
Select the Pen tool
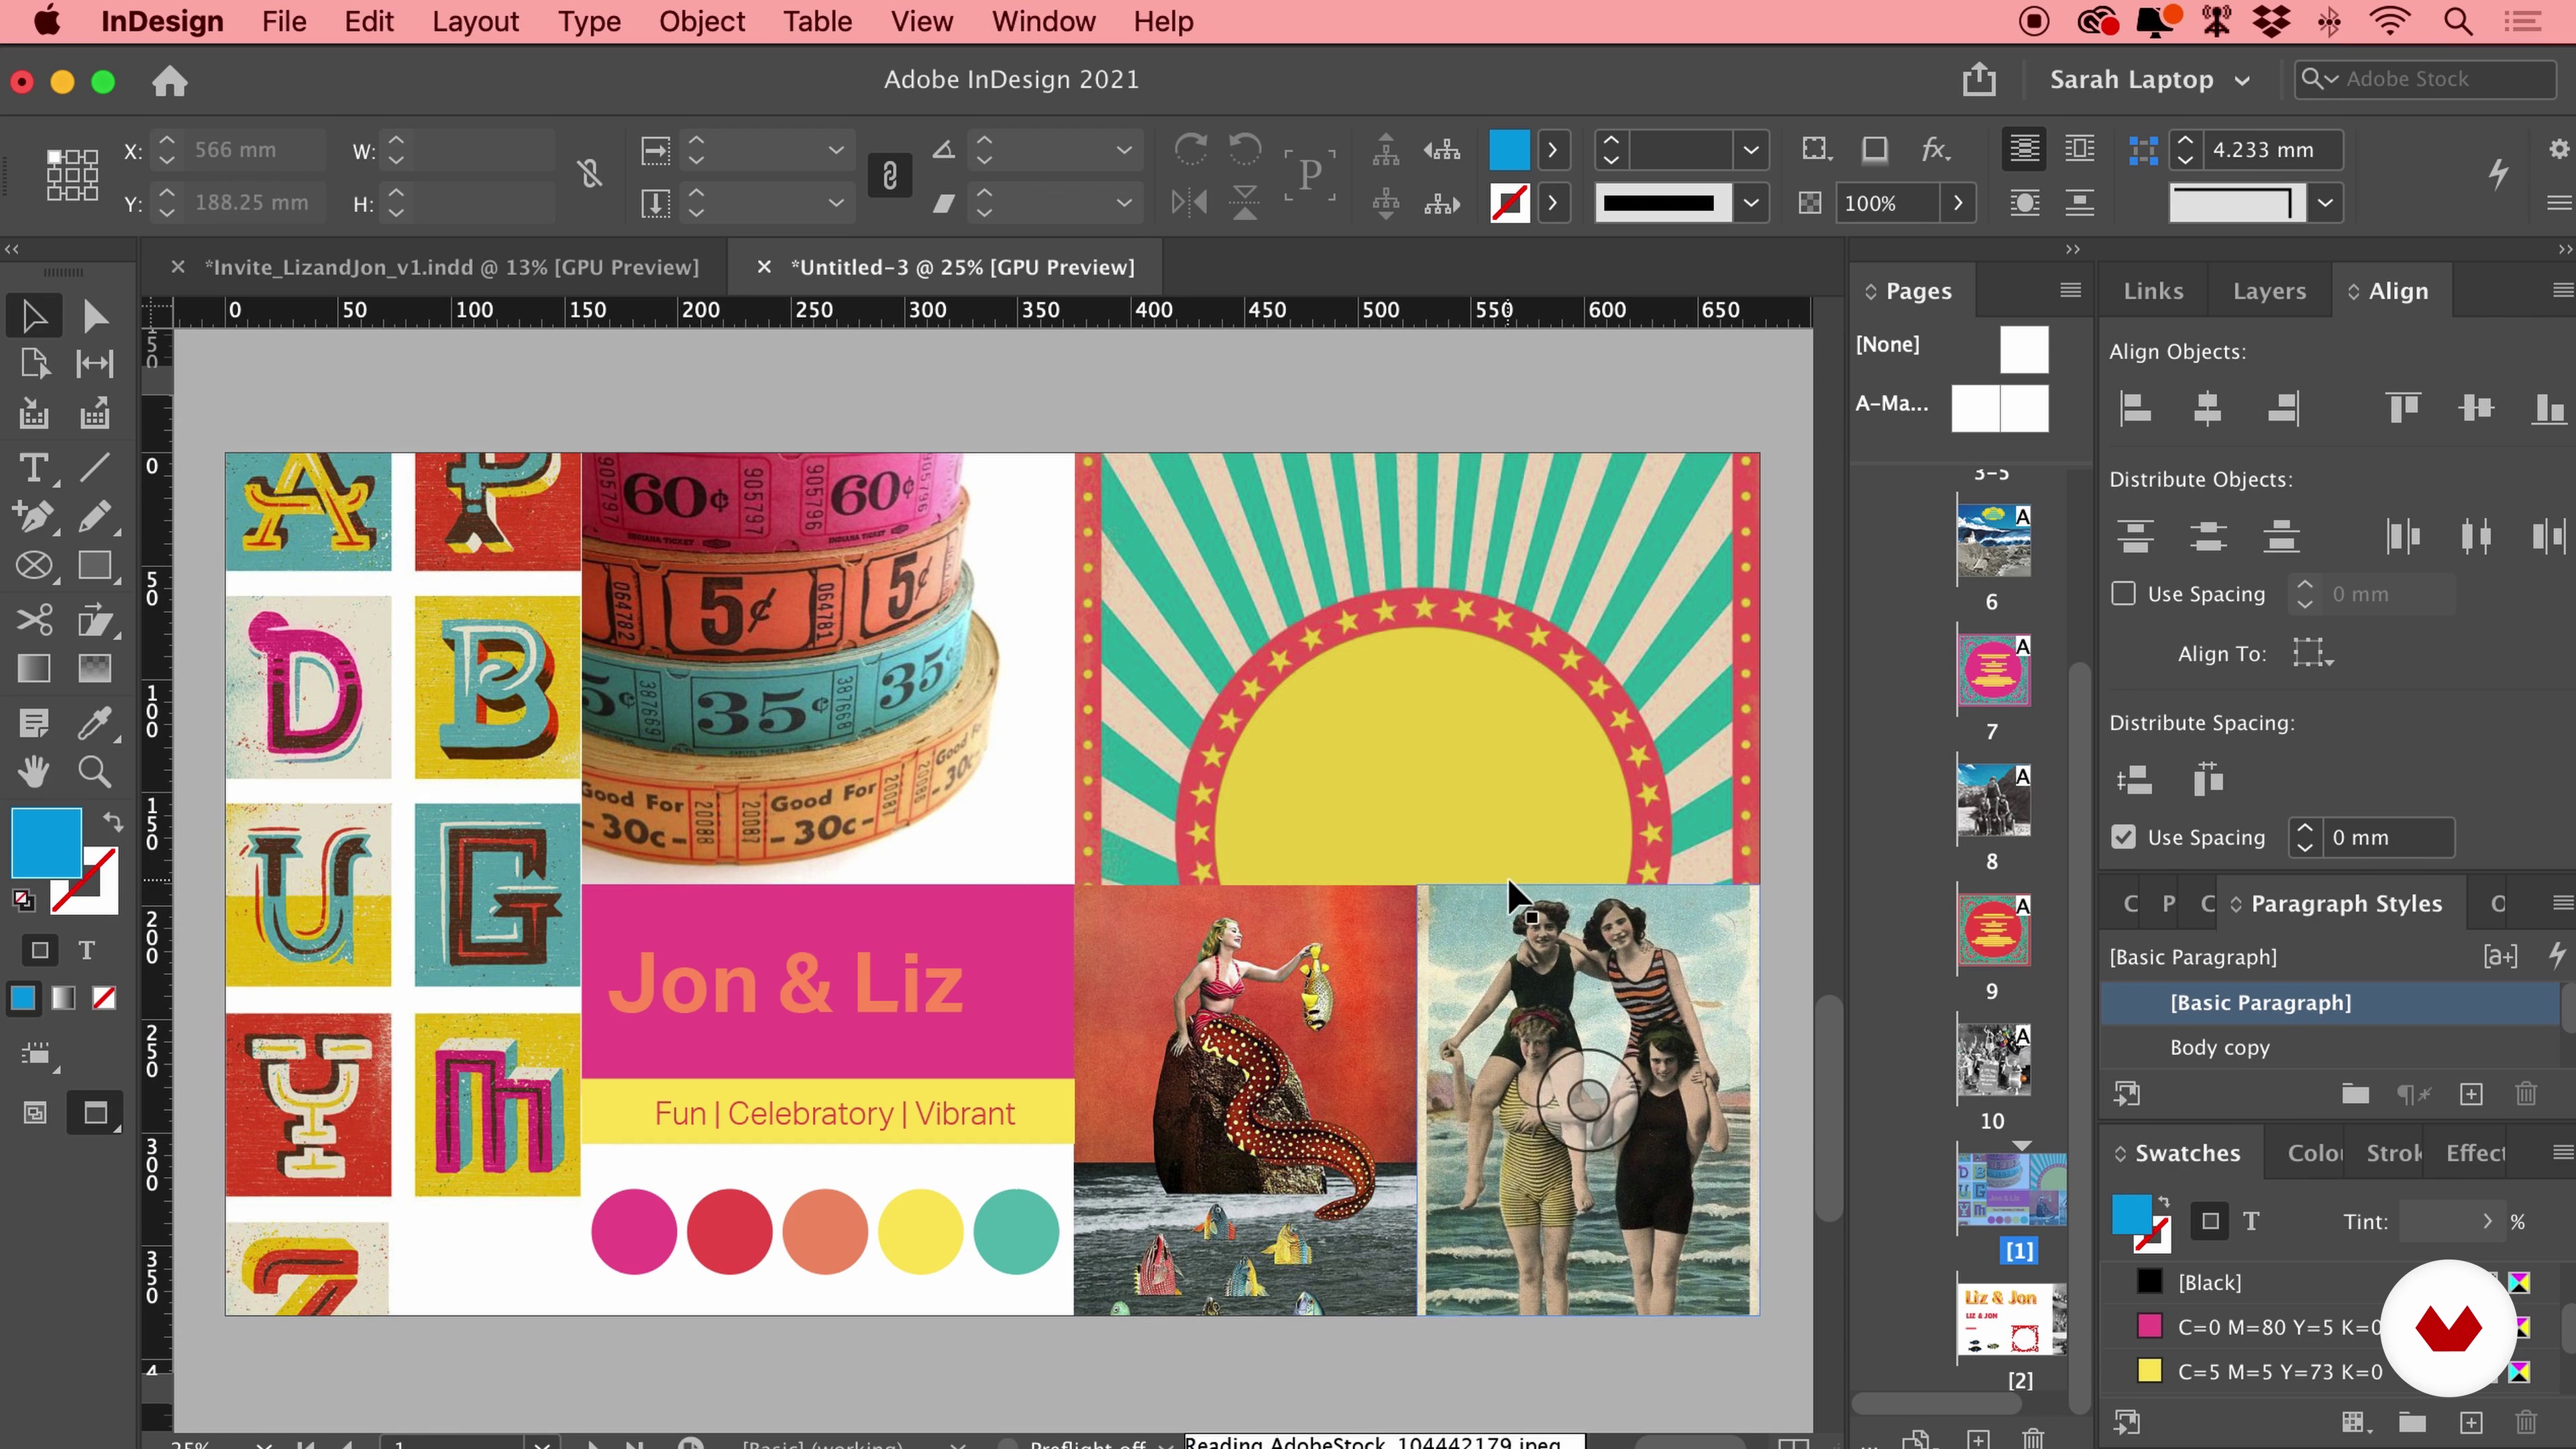(x=34, y=517)
